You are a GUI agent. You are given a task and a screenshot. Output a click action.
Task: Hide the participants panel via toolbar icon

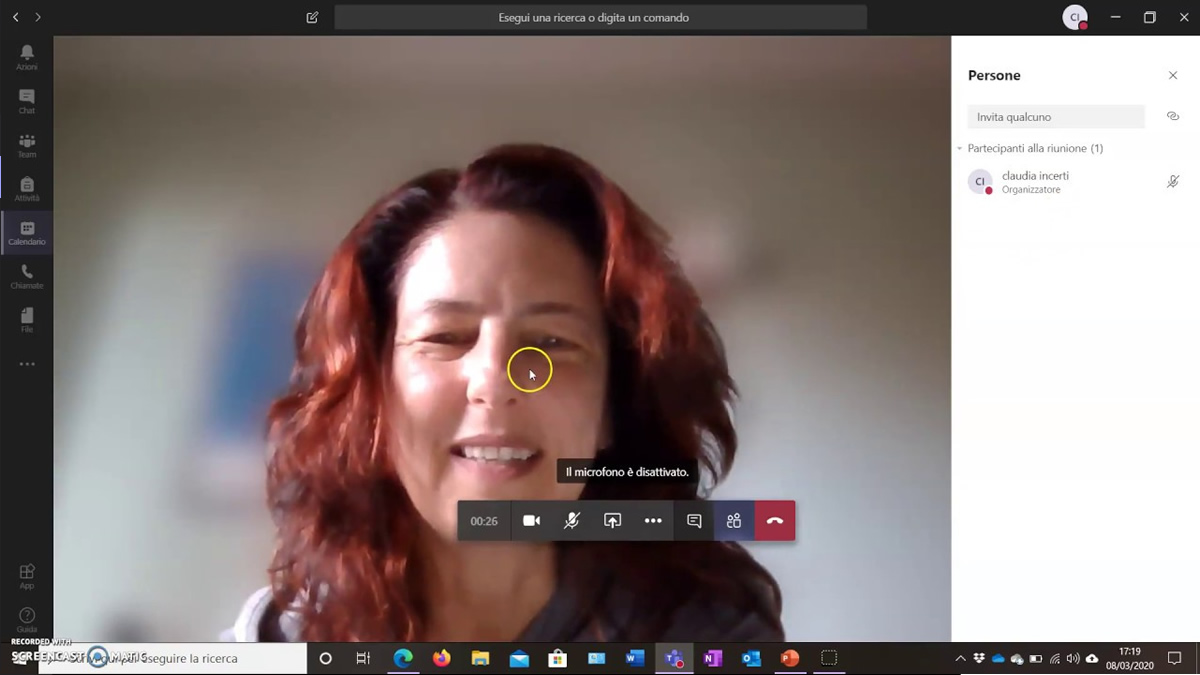[734, 521]
